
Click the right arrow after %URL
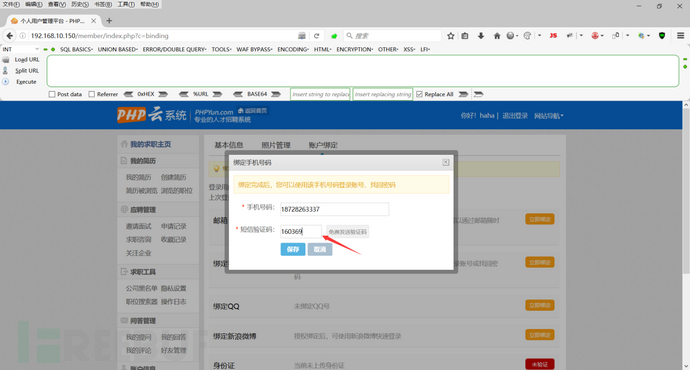click(217, 94)
